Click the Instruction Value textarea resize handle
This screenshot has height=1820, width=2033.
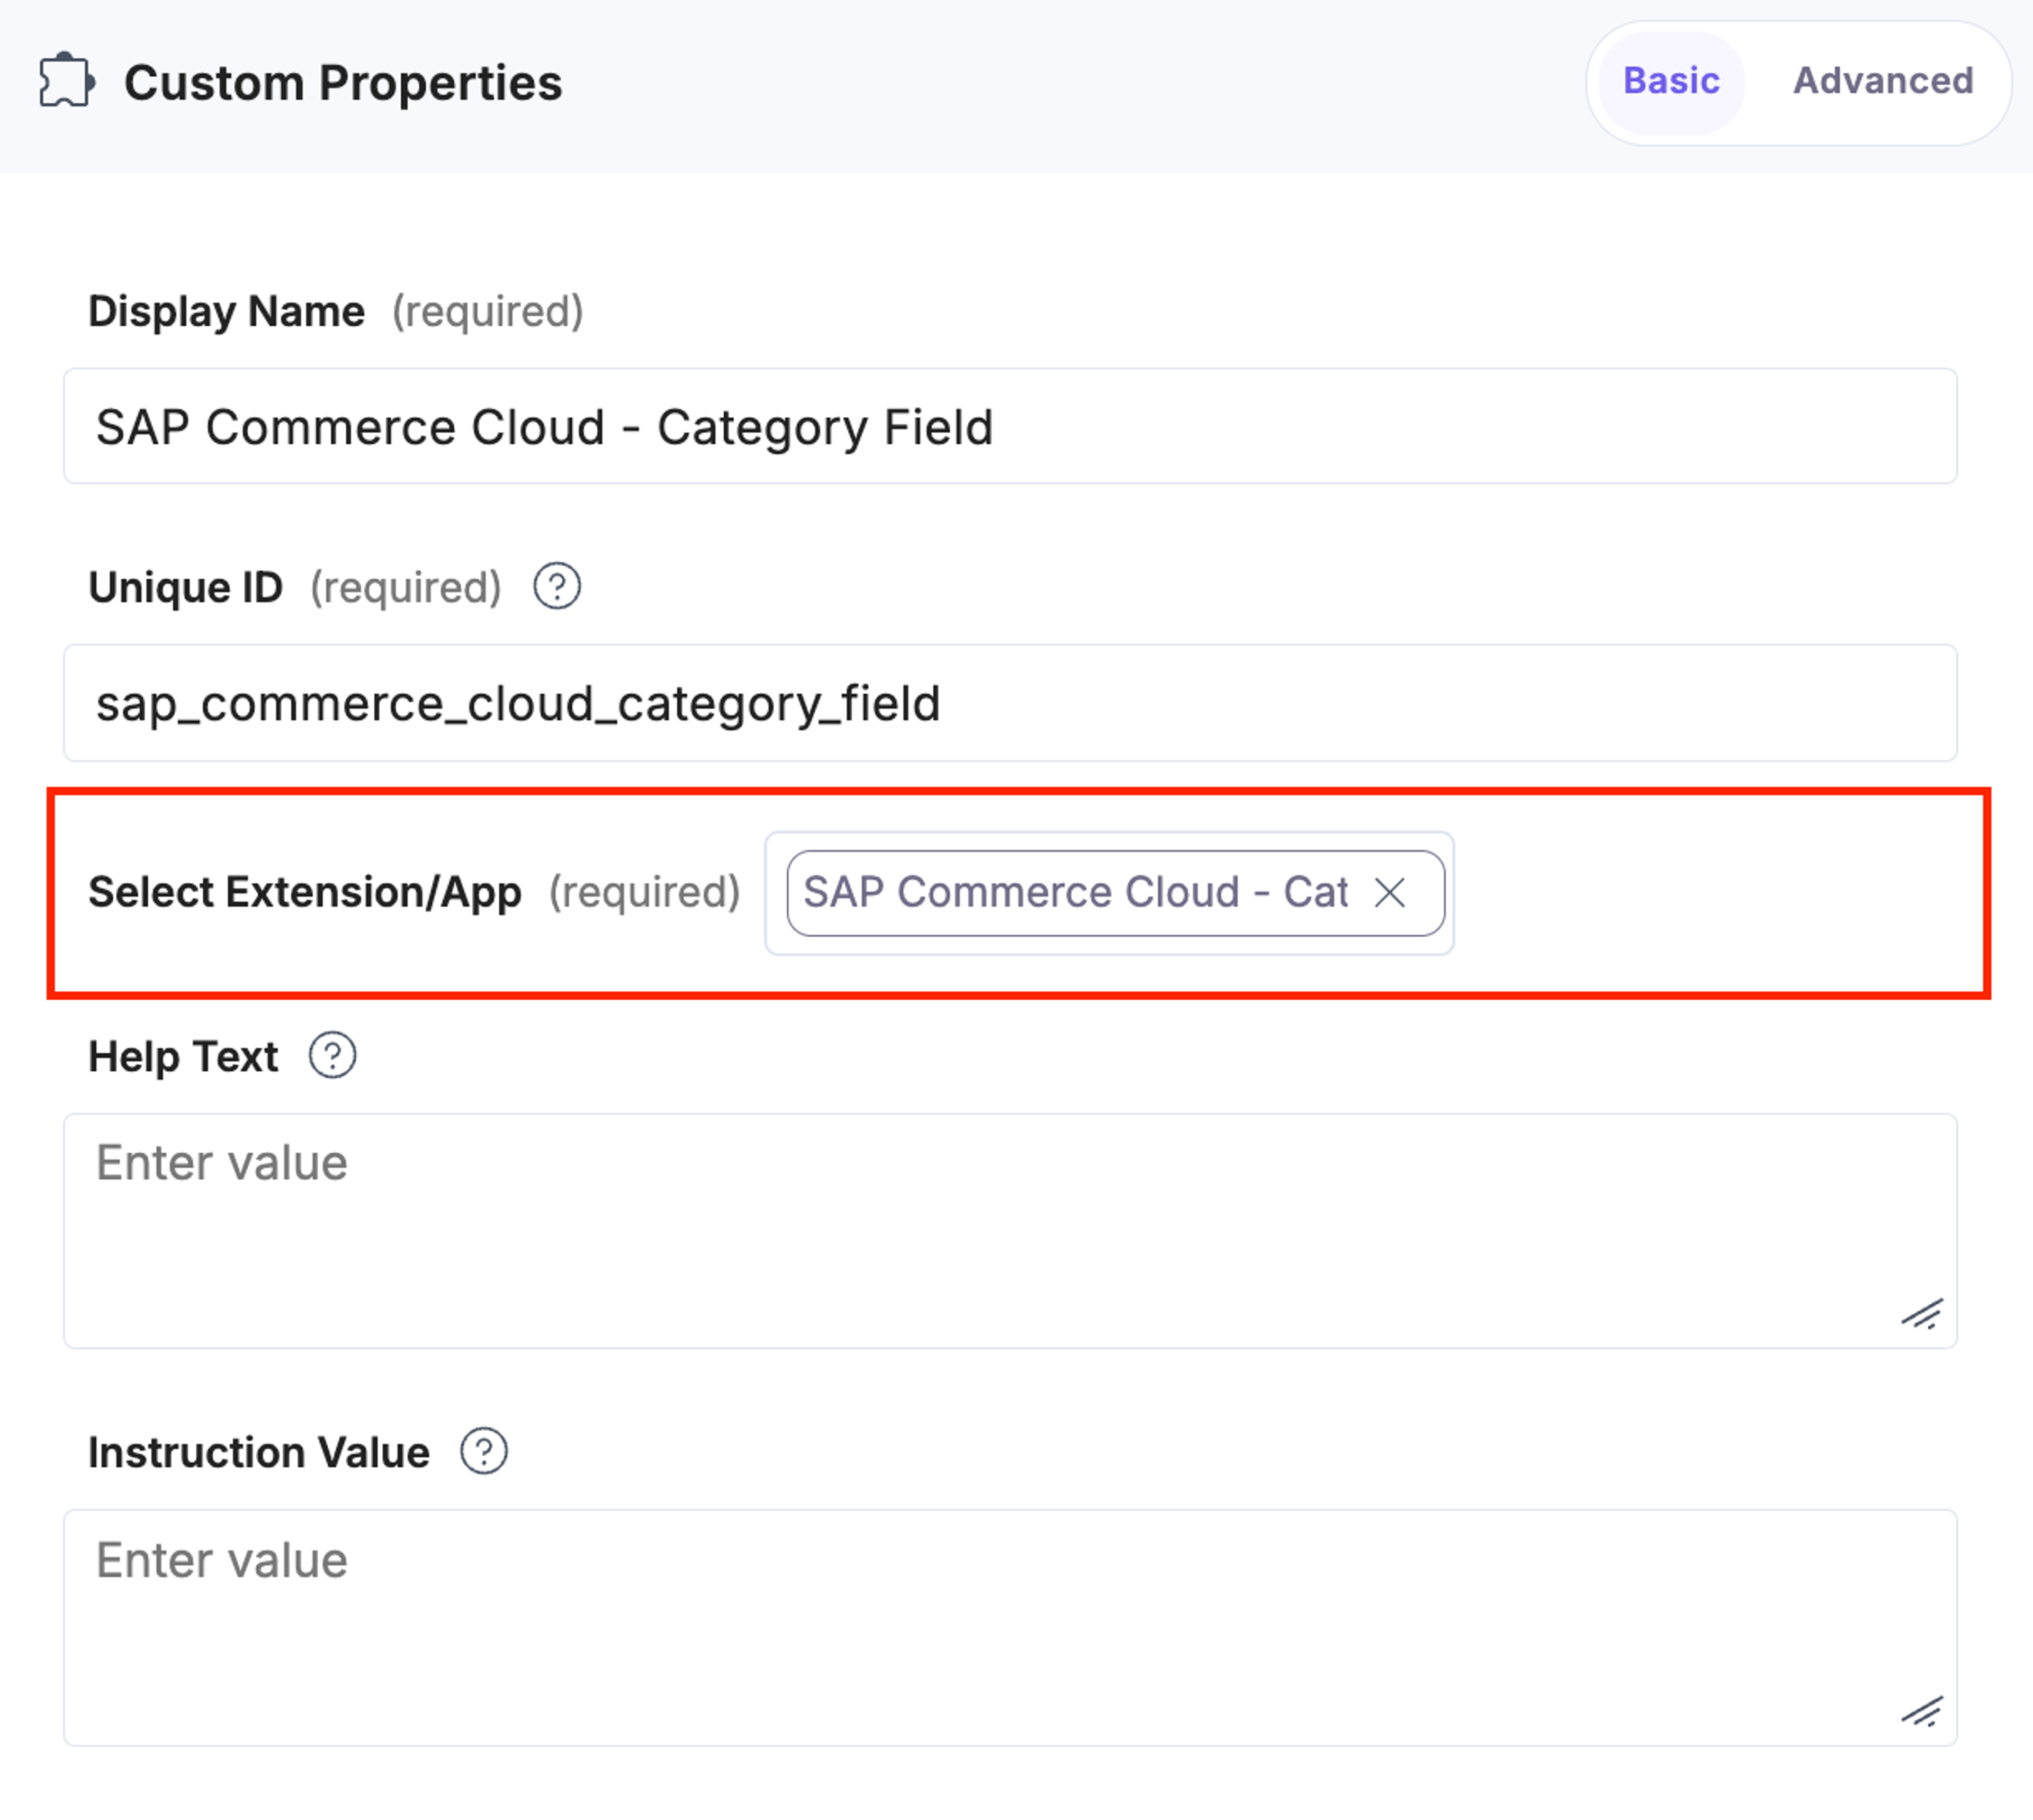[x=1921, y=1712]
